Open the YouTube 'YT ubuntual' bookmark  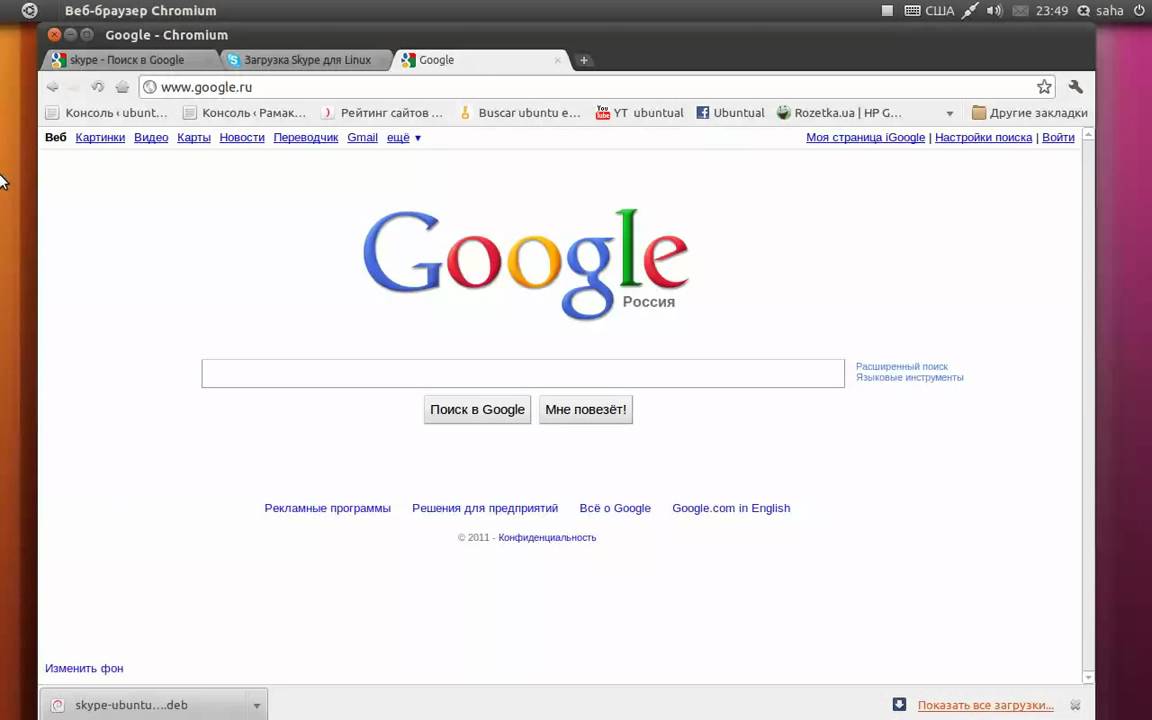[x=639, y=112]
